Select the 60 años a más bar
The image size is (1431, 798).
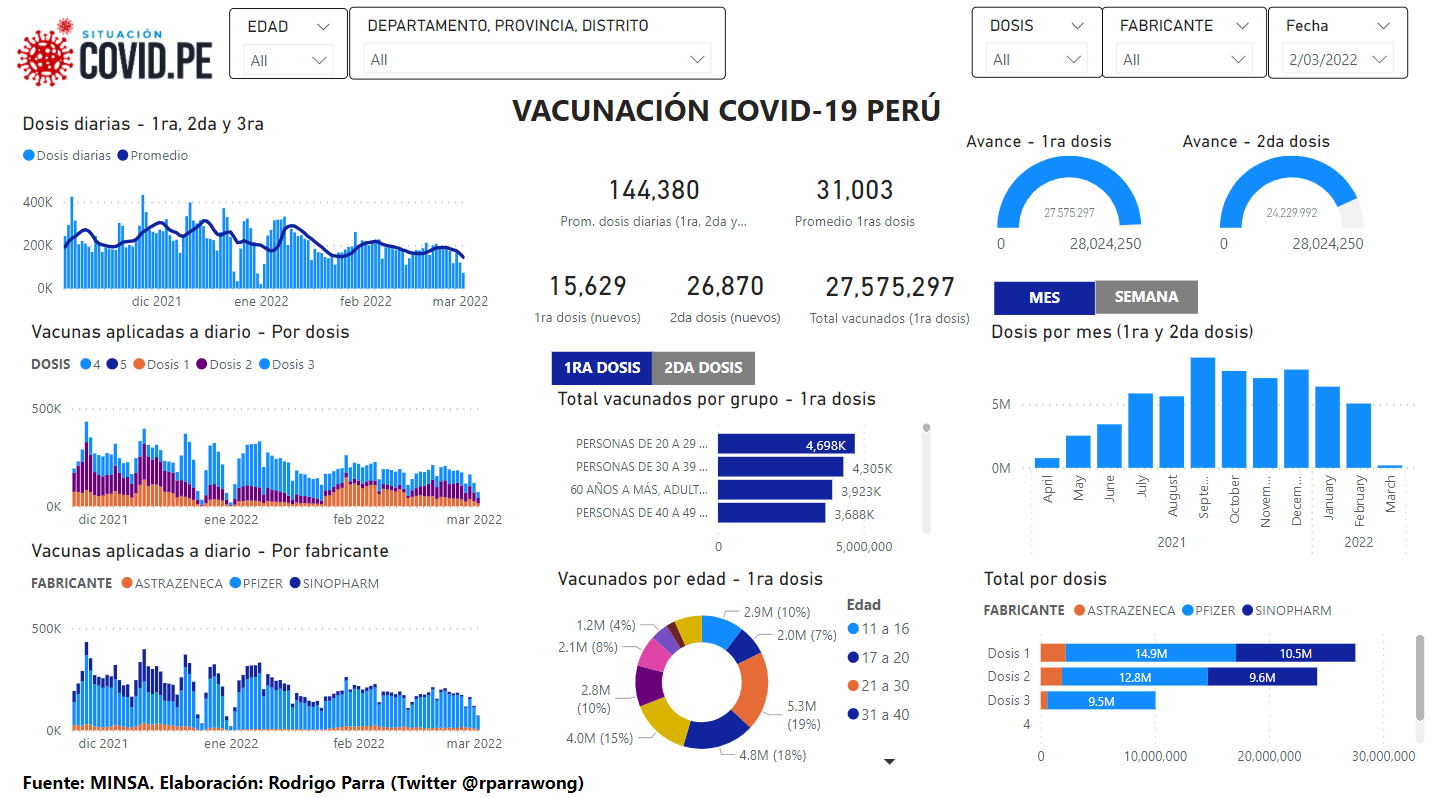[775, 490]
